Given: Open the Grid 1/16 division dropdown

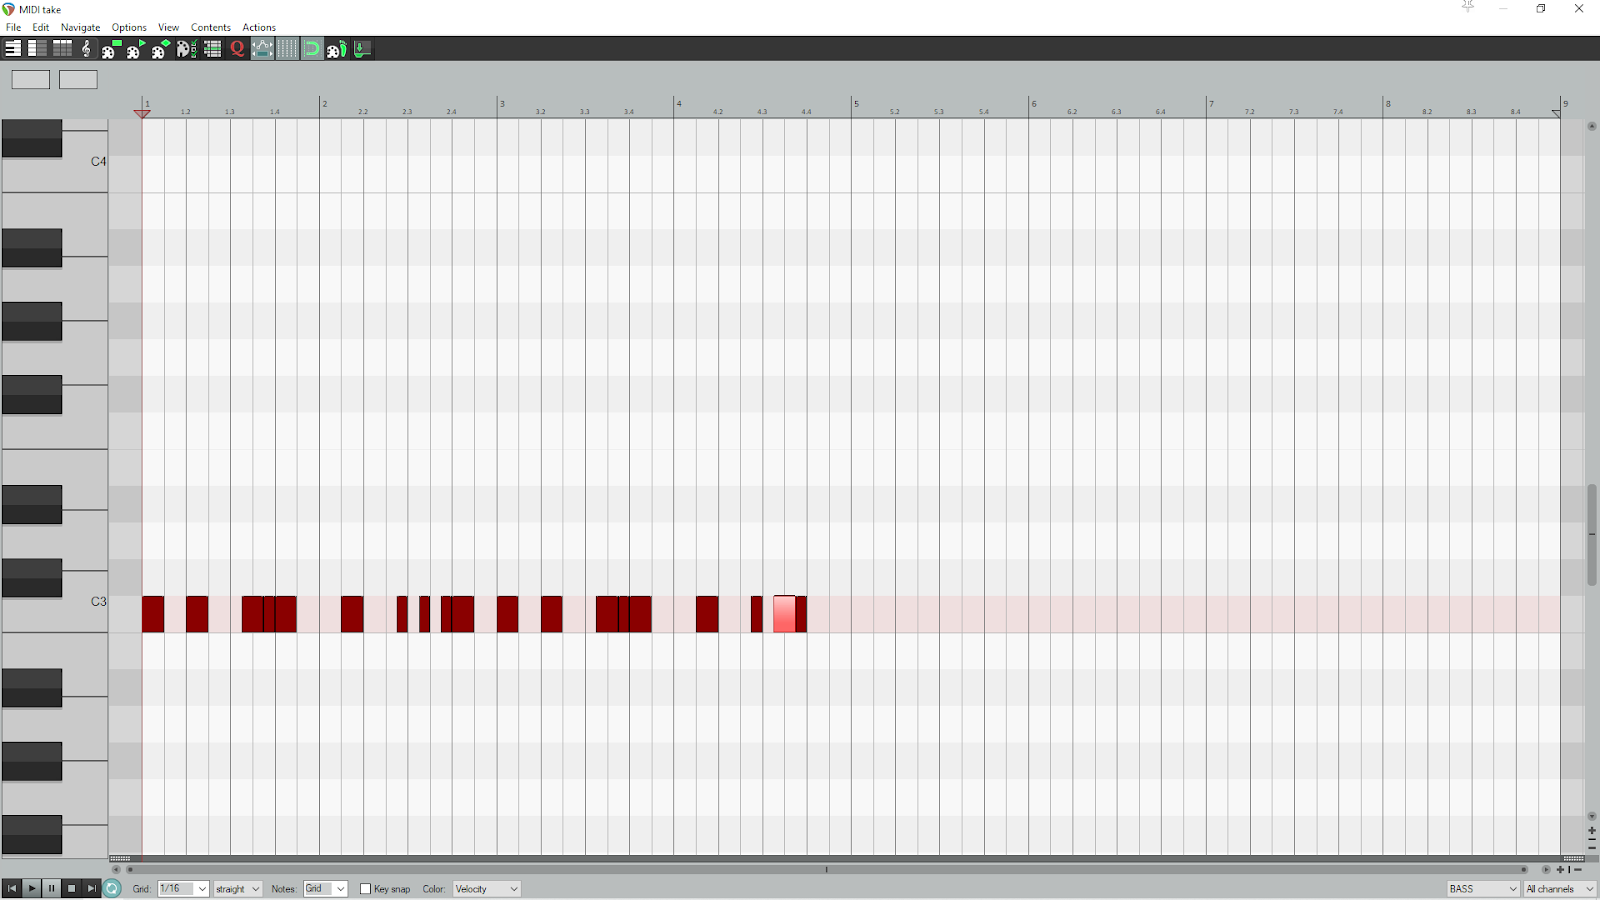Looking at the screenshot, I should tap(183, 889).
